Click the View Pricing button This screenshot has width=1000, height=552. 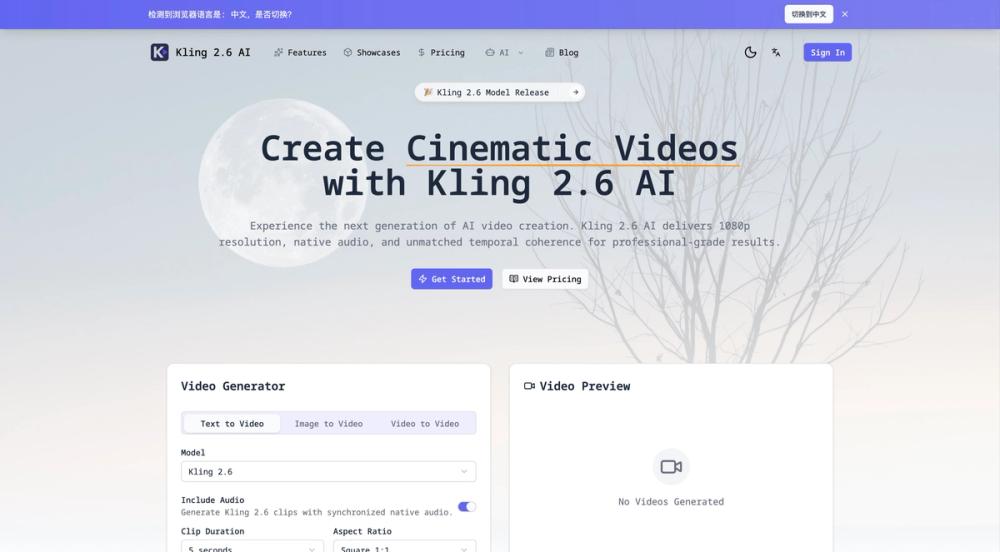[x=545, y=279]
